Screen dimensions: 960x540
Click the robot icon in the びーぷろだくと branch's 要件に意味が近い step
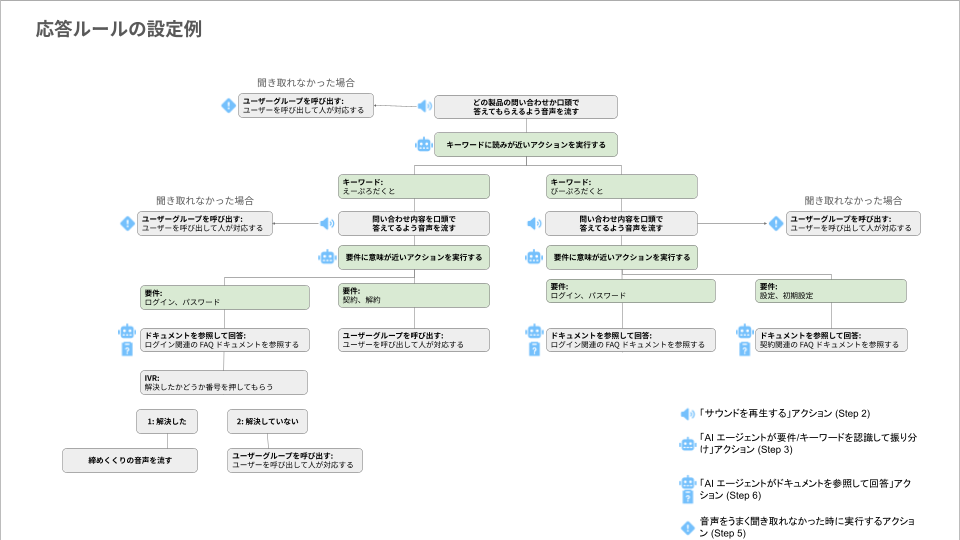click(x=534, y=257)
